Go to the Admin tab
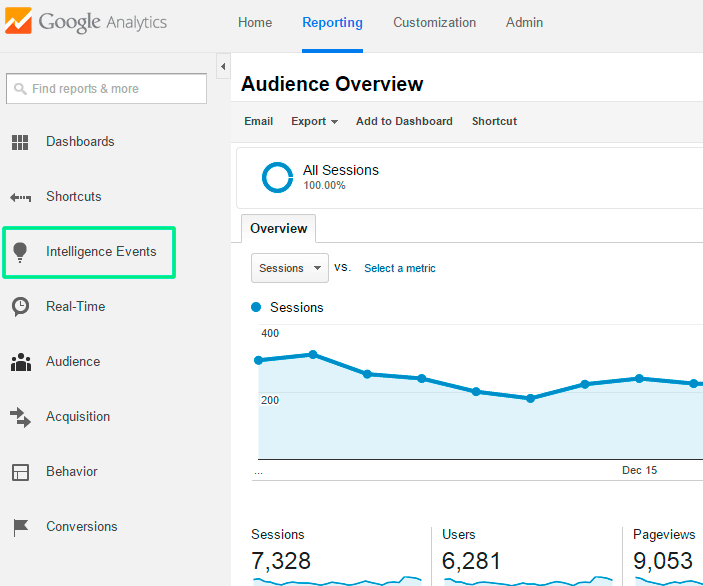The height and width of the screenshot is (586, 703). [524, 22]
